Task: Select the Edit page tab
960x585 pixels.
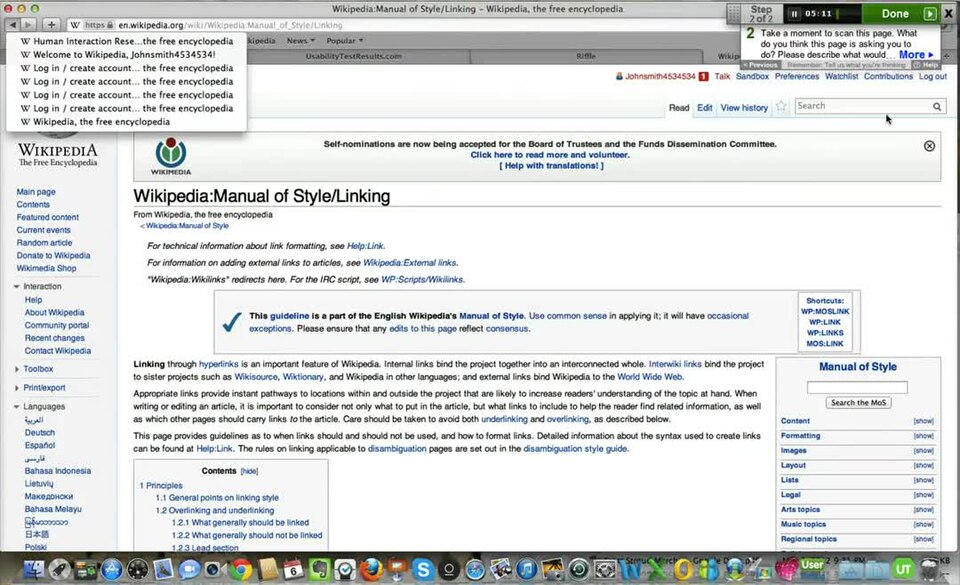Action: tap(705, 108)
